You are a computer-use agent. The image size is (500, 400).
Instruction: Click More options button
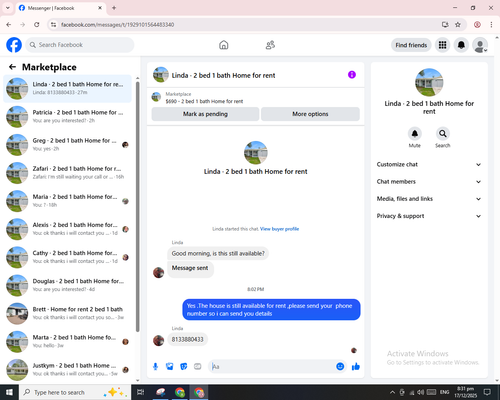(310, 114)
